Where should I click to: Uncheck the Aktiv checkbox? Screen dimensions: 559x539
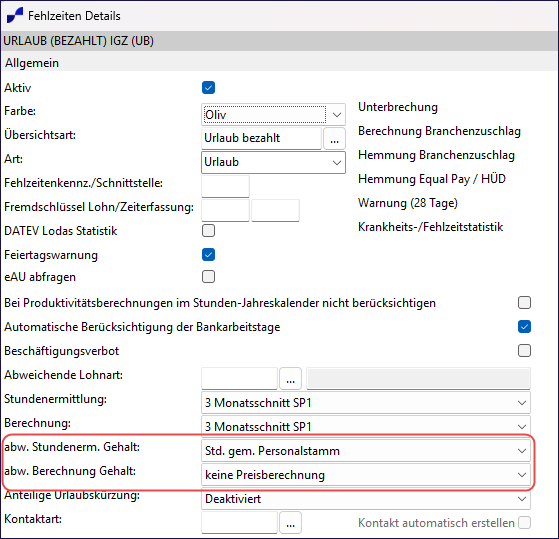coord(208,87)
